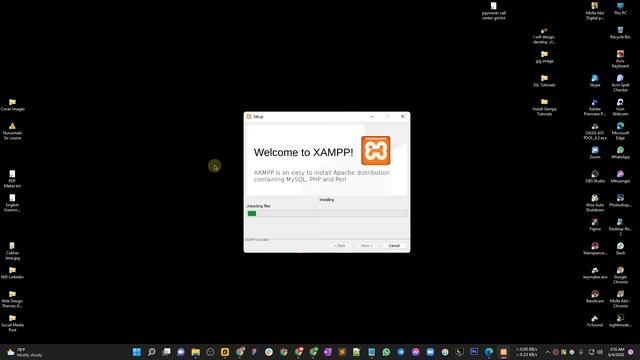Select the WhatsApp desktop shortcut
This screenshot has height=360, width=640.
620,153
